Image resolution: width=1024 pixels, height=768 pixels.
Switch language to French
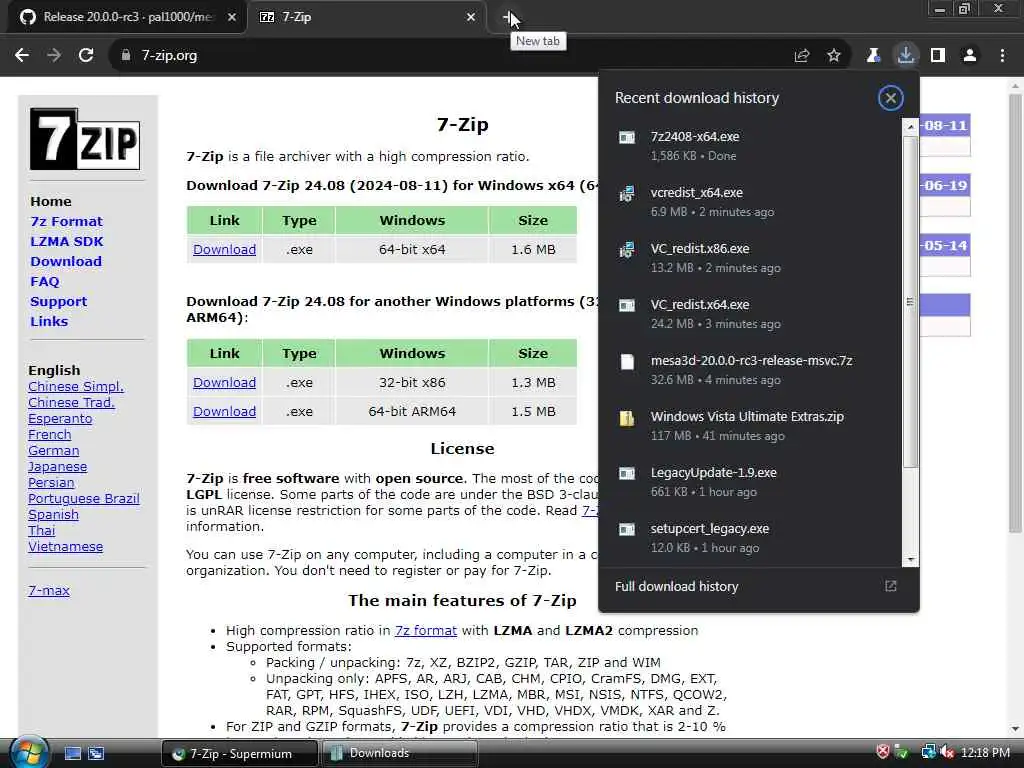pyautogui.click(x=50, y=434)
